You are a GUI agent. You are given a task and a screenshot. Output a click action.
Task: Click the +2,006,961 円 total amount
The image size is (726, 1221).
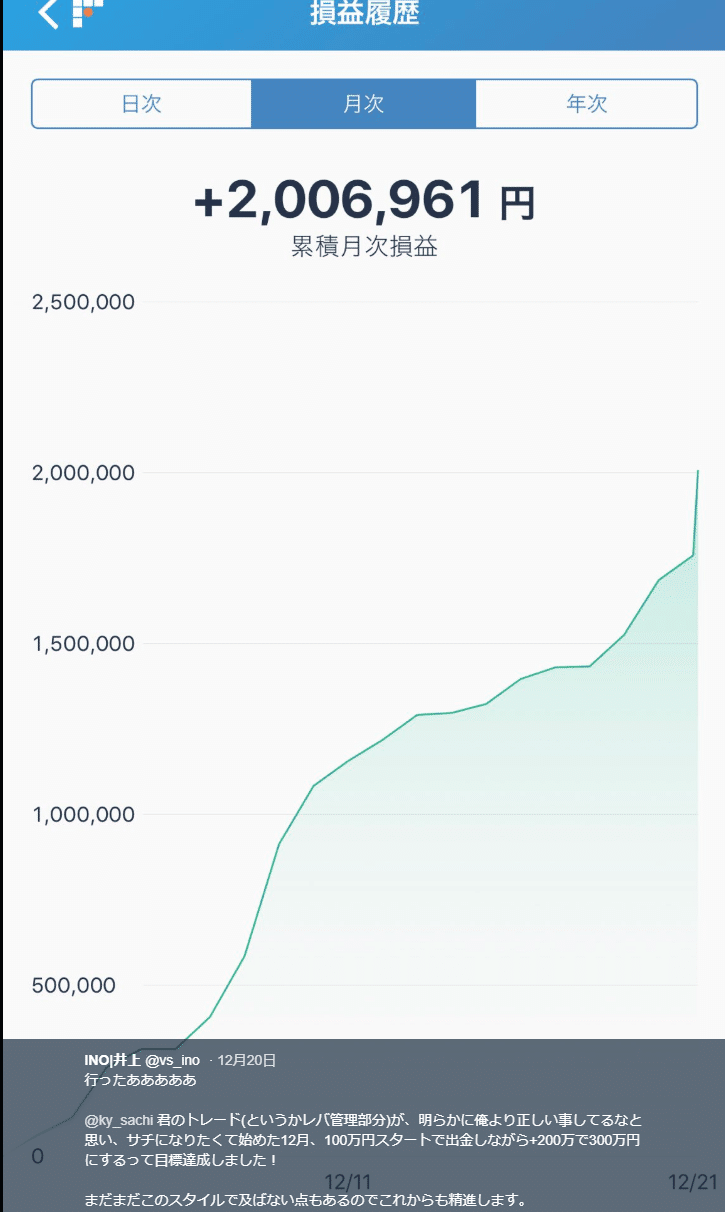pyautogui.click(x=364, y=201)
